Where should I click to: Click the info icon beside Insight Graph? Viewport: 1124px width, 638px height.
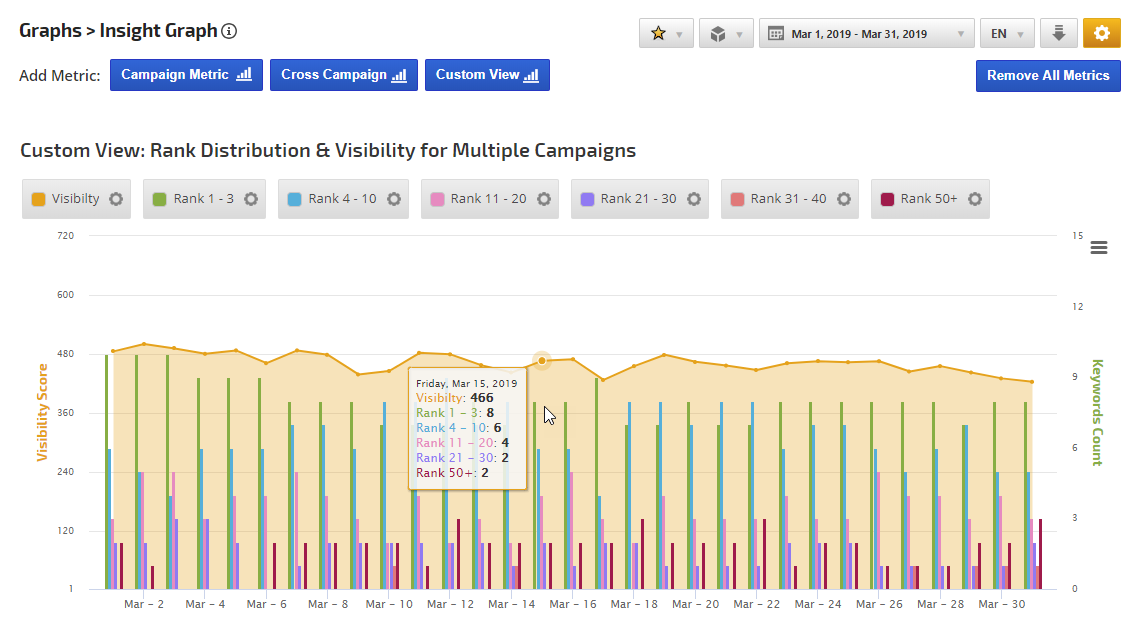pos(229,31)
